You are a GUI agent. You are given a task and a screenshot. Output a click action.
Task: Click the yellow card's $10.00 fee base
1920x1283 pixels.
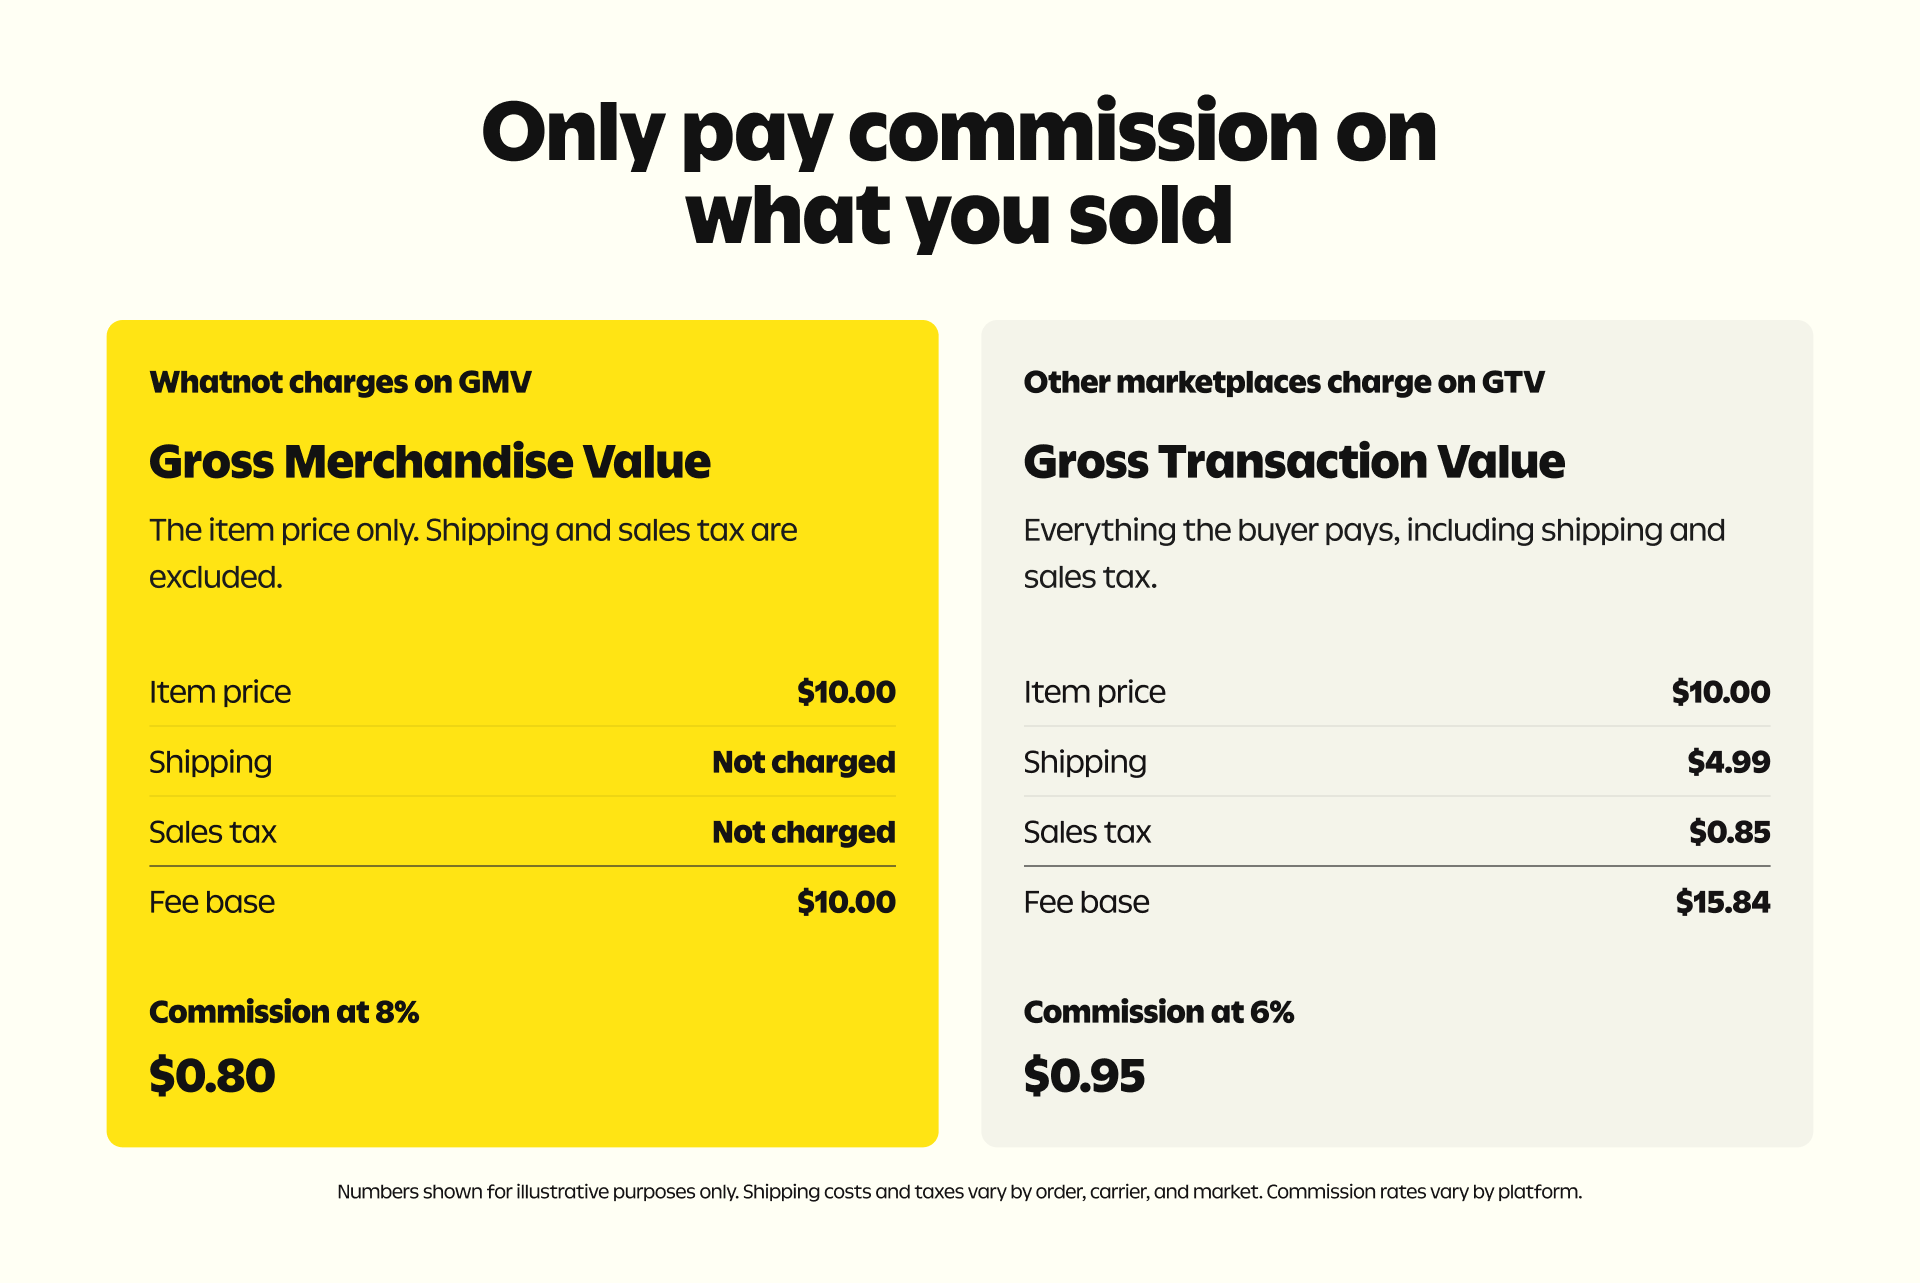tap(846, 902)
